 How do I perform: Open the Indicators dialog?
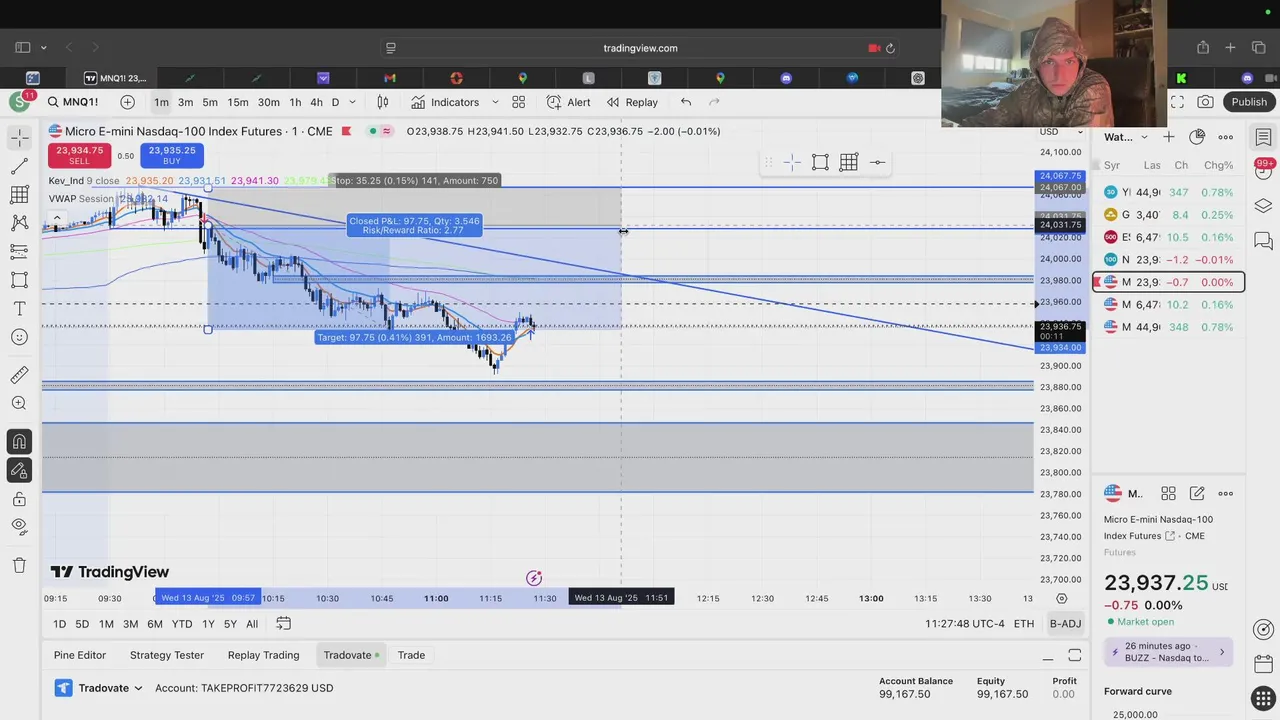click(444, 102)
